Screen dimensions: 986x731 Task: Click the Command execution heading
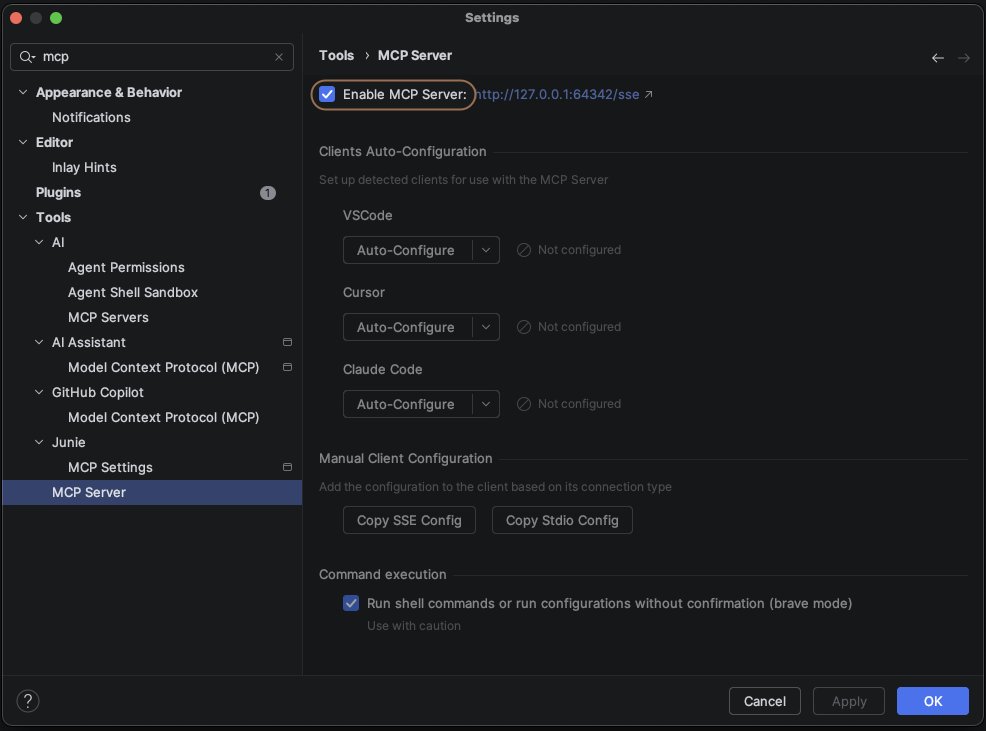pyautogui.click(x=382, y=574)
